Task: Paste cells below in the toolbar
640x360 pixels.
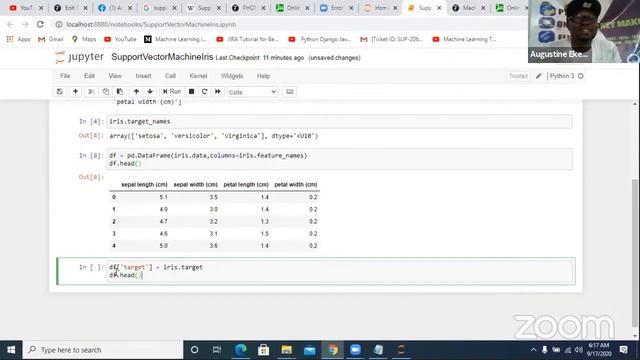Action: coord(120,92)
